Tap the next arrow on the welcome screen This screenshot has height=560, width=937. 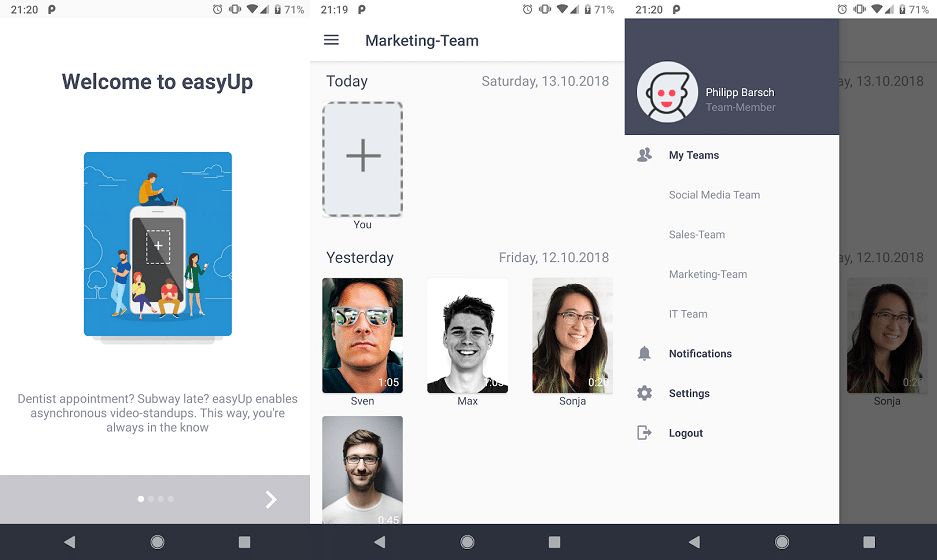(271, 499)
